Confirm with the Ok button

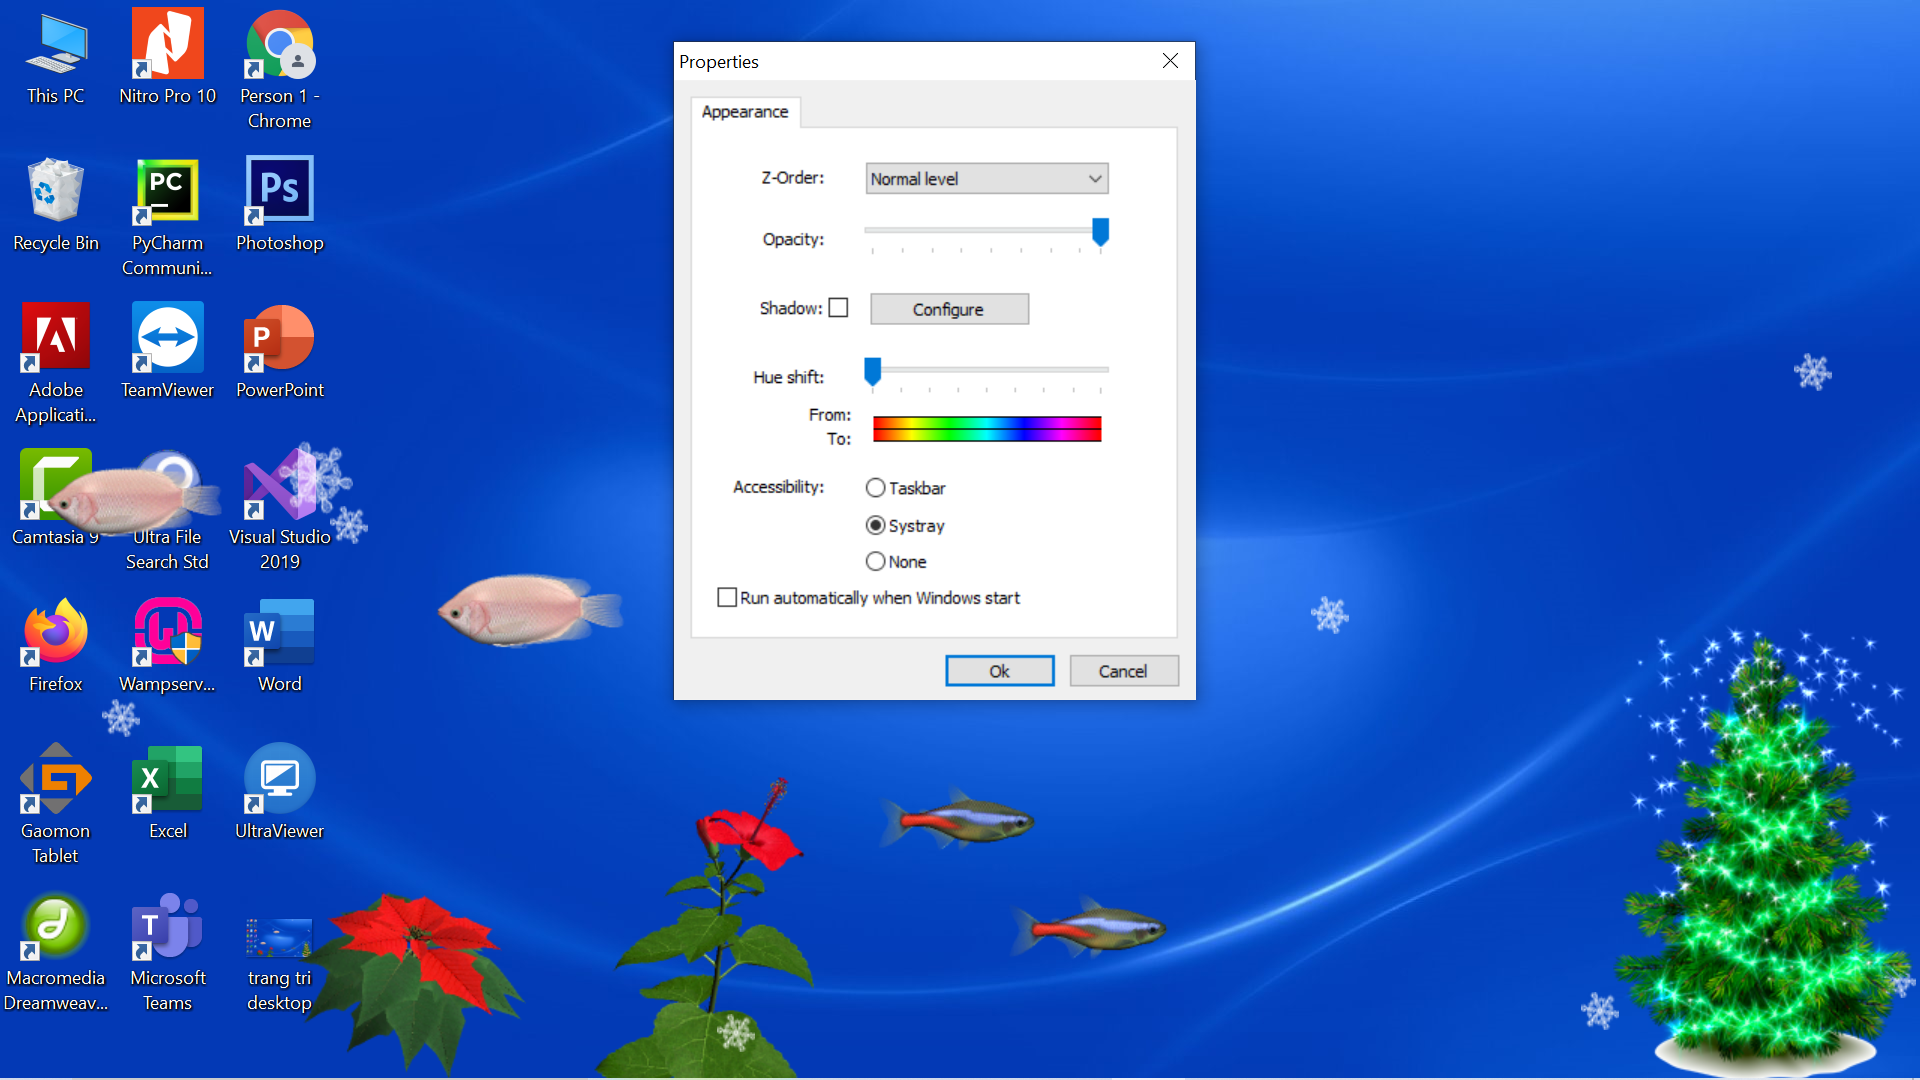[1000, 671]
